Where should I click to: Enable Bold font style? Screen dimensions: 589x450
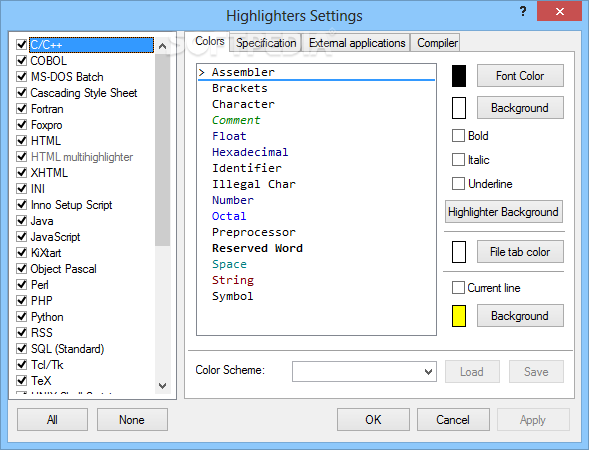click(x=458, y=136)
